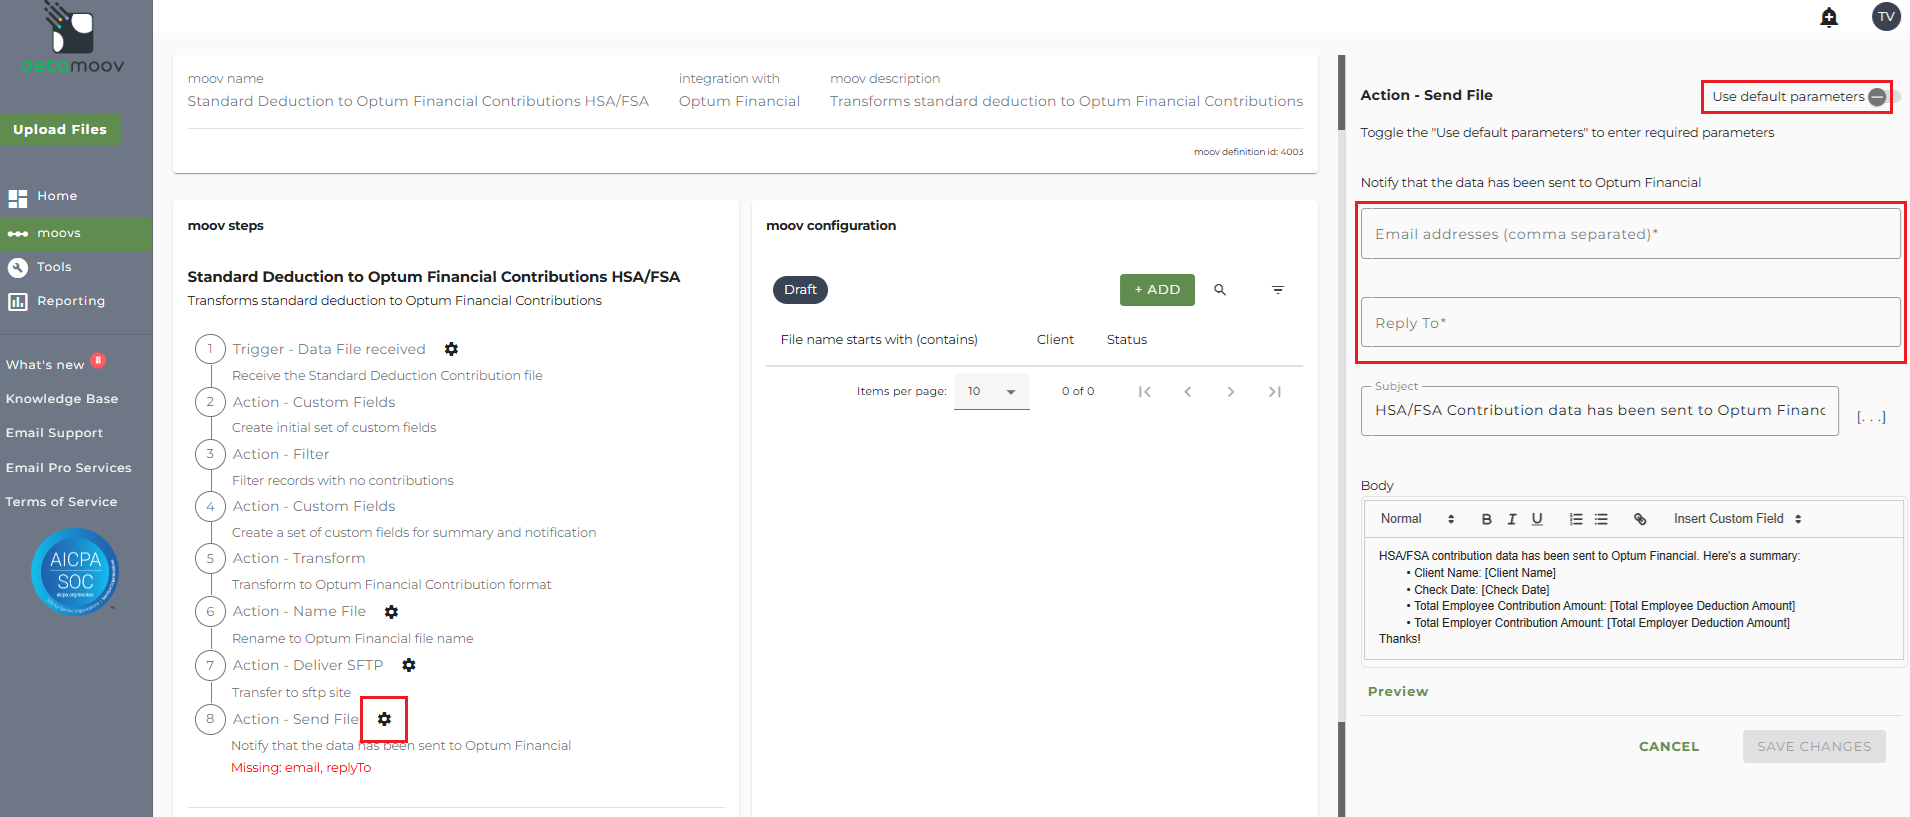The image size is (1910, 817).
Task: Click the Preview link
Action: 1398,692
